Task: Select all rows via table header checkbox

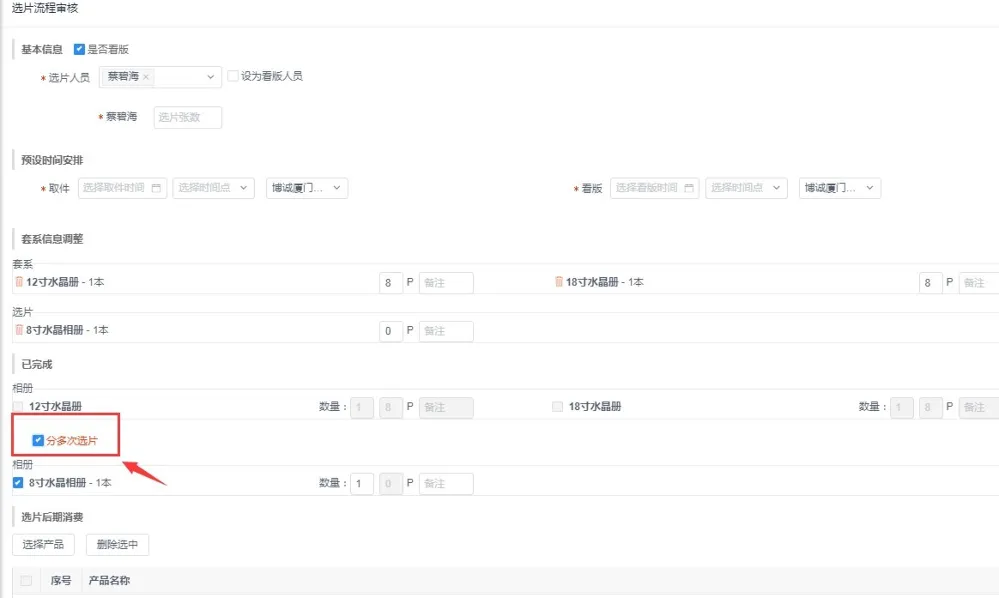Action: click(26, 580)
